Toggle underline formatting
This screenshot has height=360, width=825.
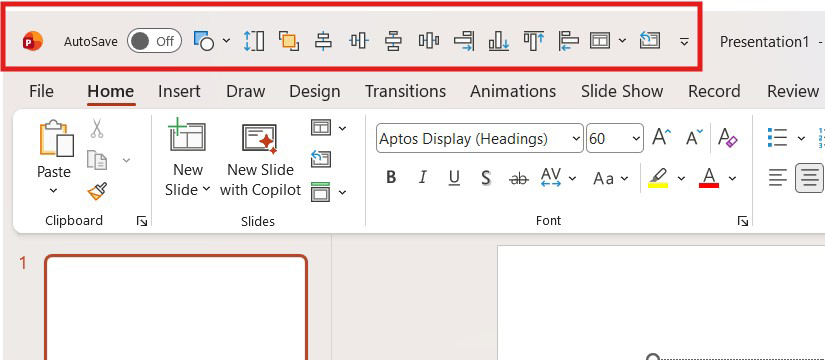click(x=454, y=178)
